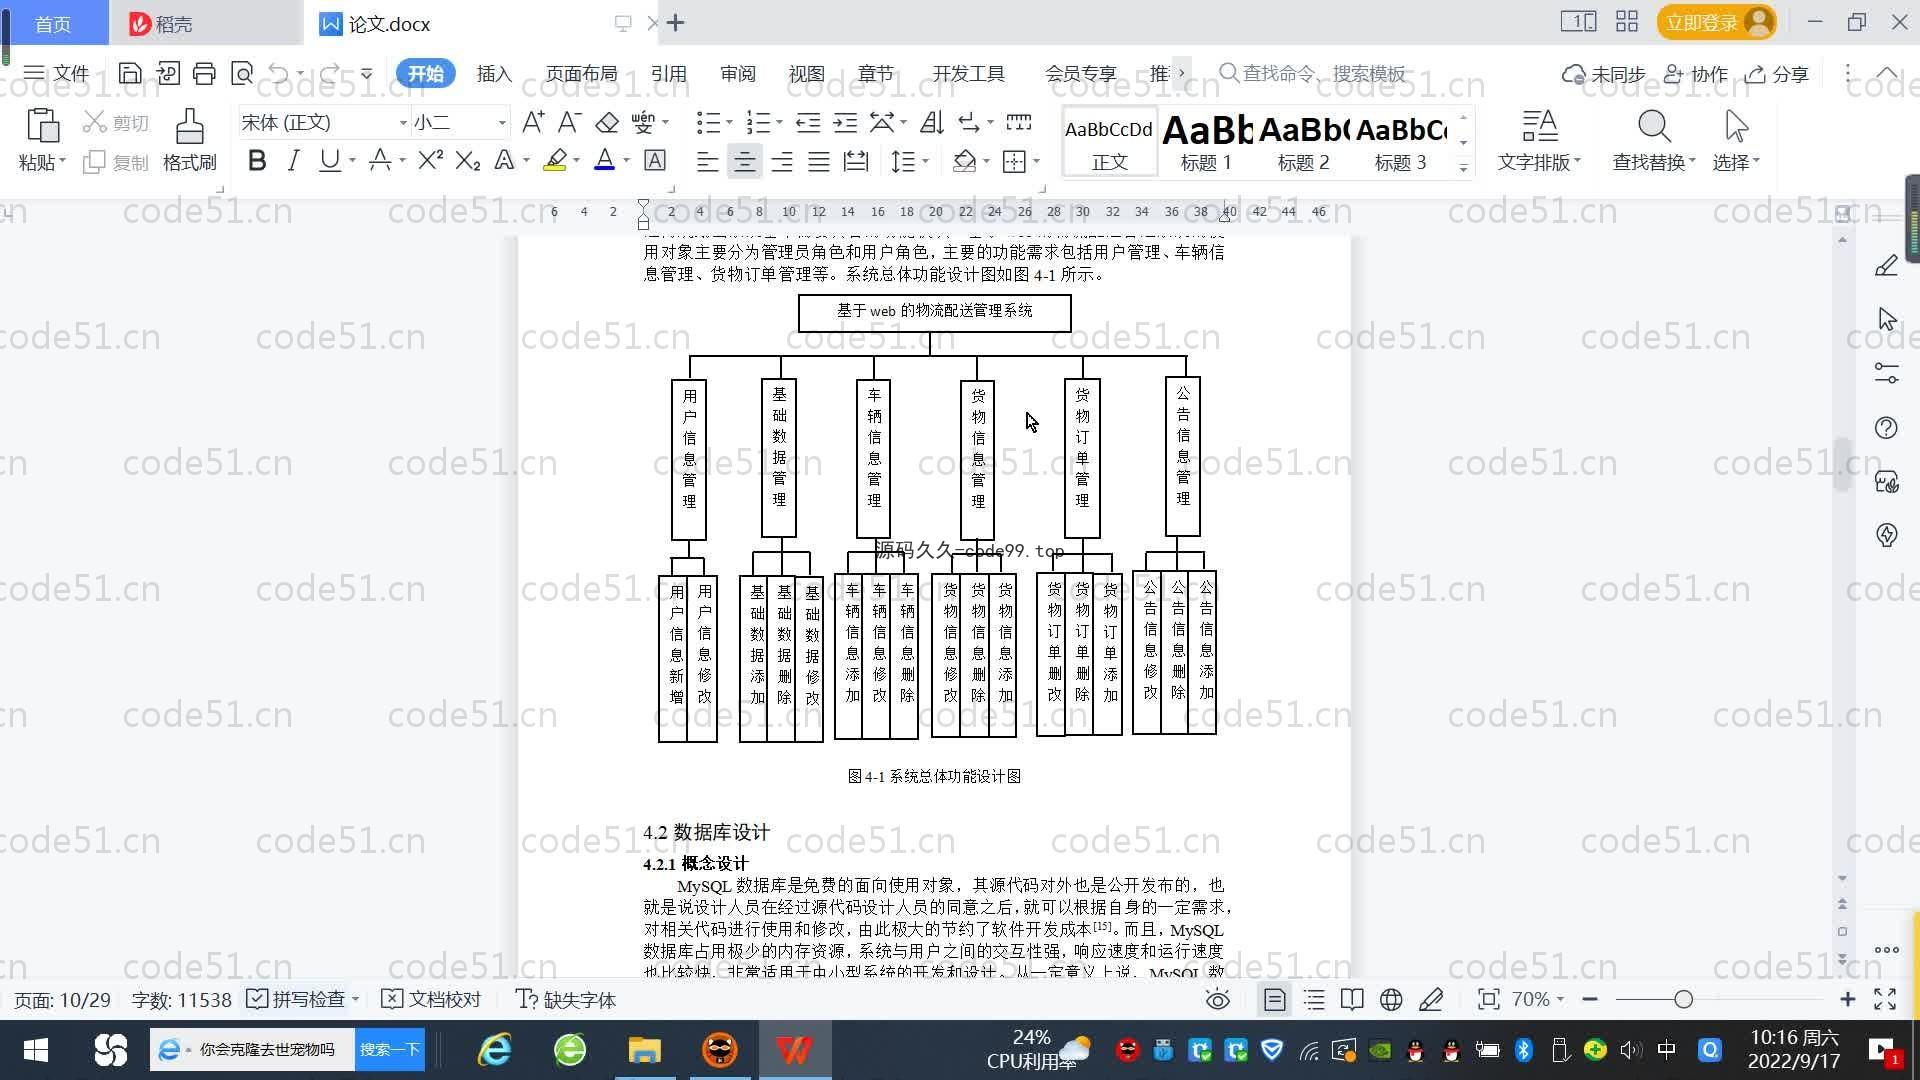
Task: Click the Print icon in quick access
Action: pos(204,73)
